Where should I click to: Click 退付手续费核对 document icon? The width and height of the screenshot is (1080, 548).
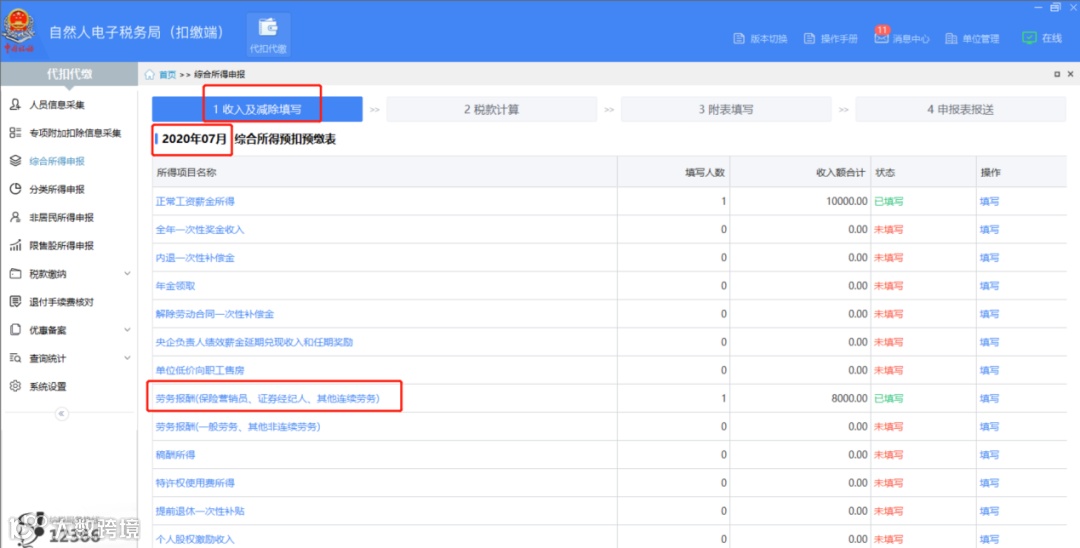(15, 302)
